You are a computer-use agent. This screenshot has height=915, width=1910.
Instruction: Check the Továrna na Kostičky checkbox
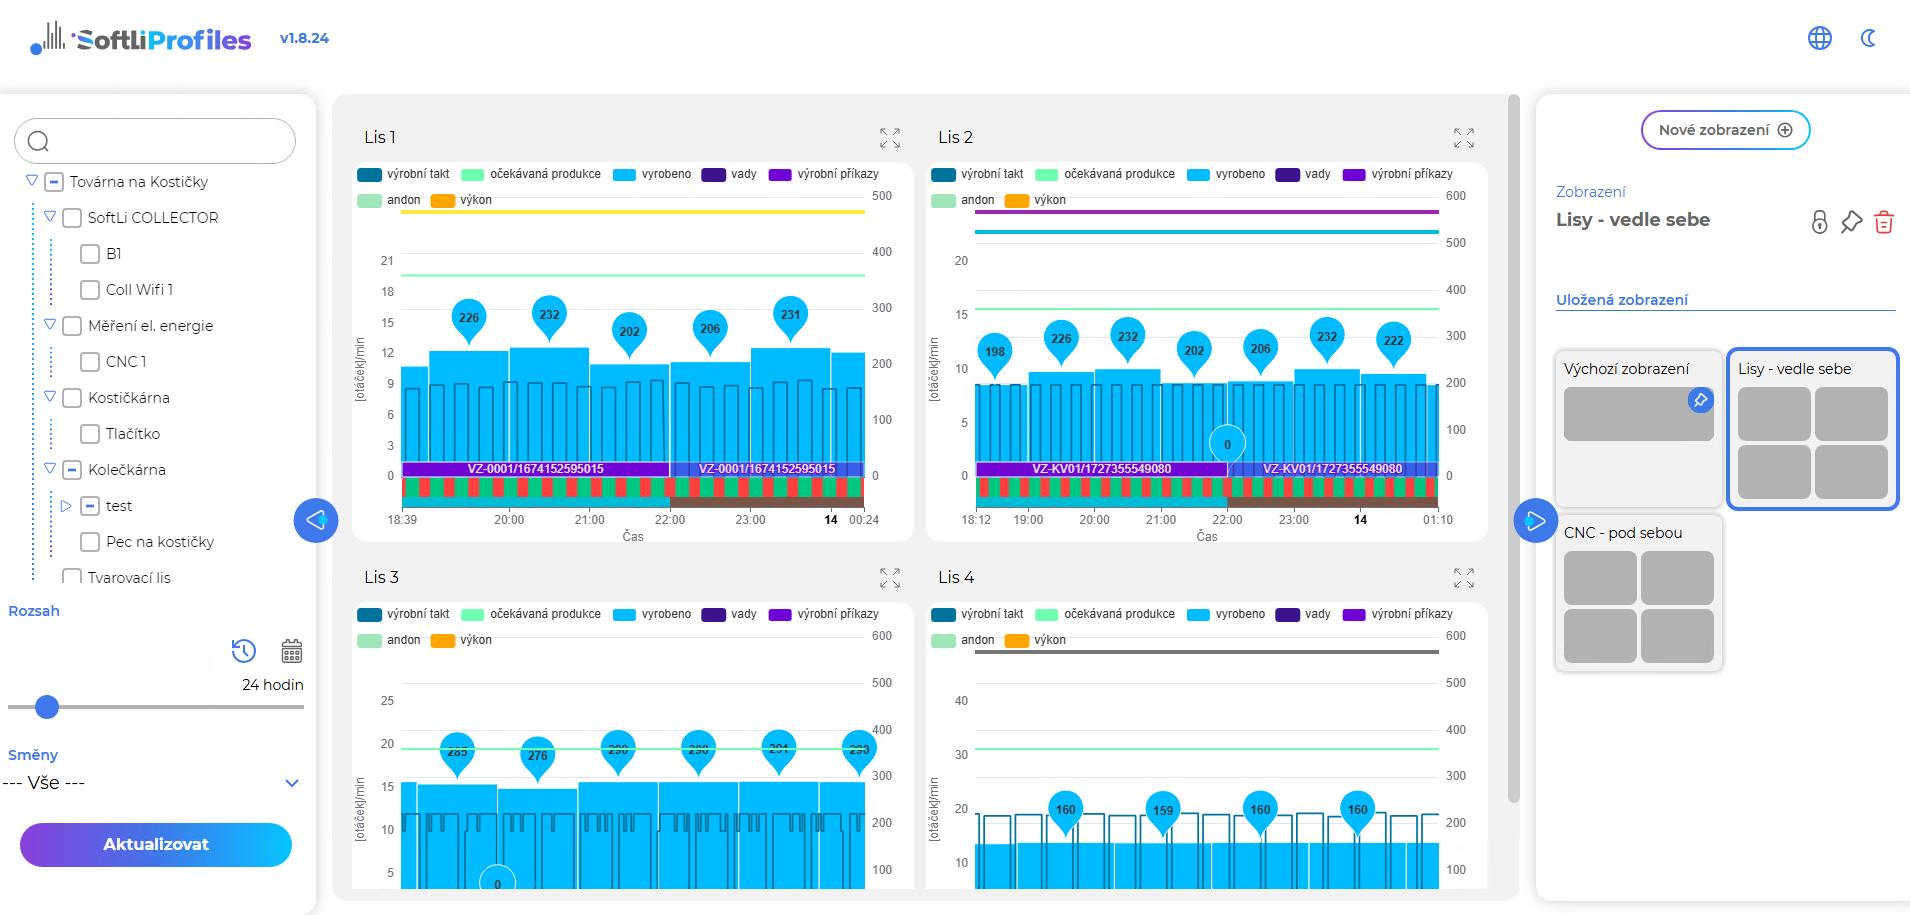point(54,182)
